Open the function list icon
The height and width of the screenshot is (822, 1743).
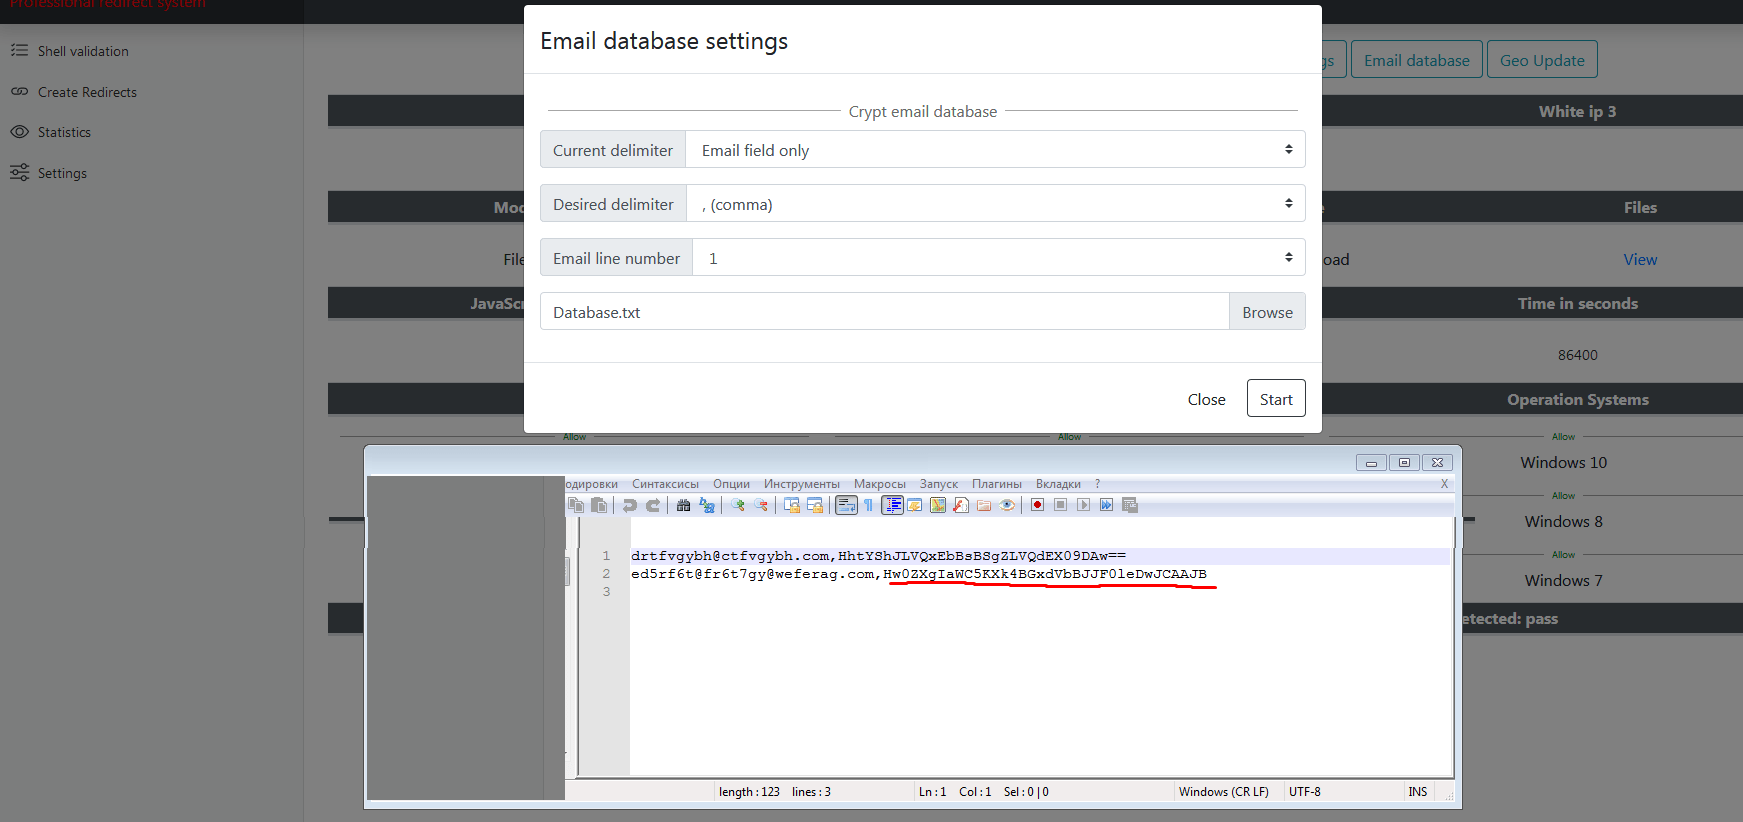[961, 505]
